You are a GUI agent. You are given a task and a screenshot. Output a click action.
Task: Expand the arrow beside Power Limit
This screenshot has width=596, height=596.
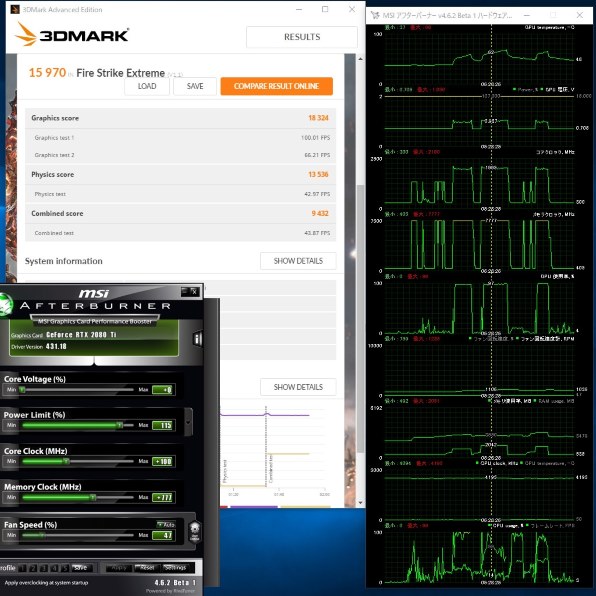(x=189, y=422)
